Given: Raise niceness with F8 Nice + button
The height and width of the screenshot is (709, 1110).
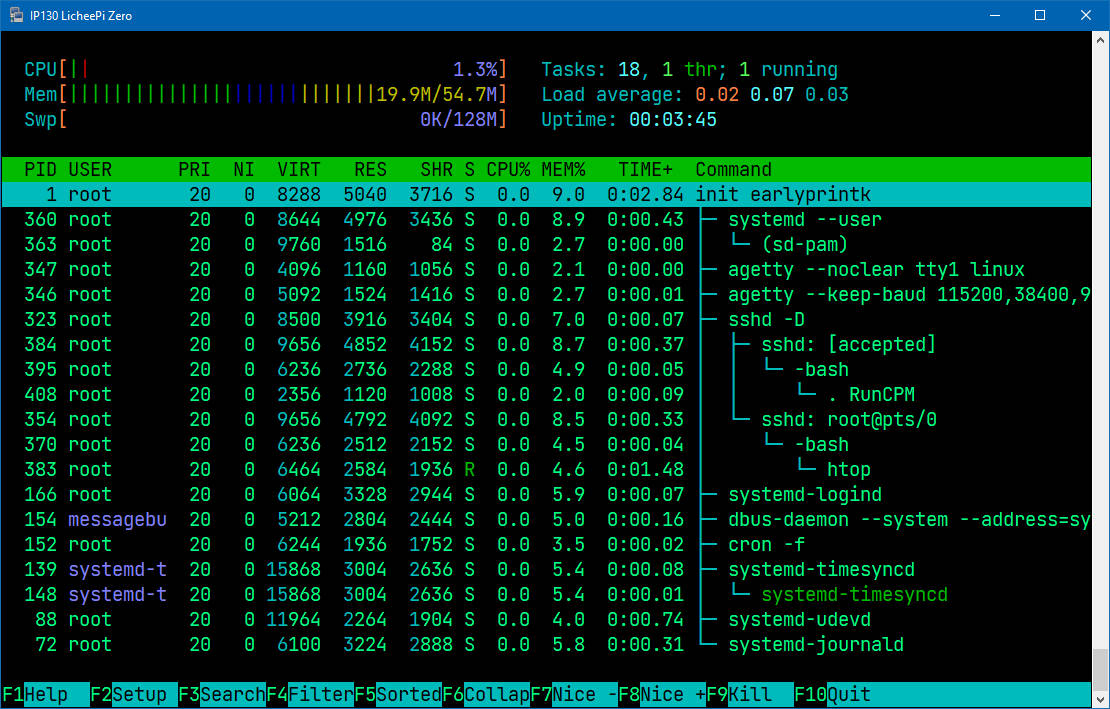Looking at the screenshot, I should (x=662, y=695).
